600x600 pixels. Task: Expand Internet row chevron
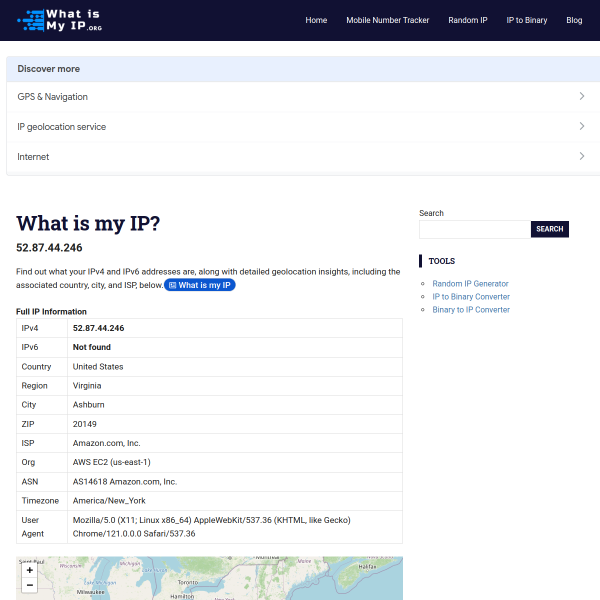[x=582, y=156]
